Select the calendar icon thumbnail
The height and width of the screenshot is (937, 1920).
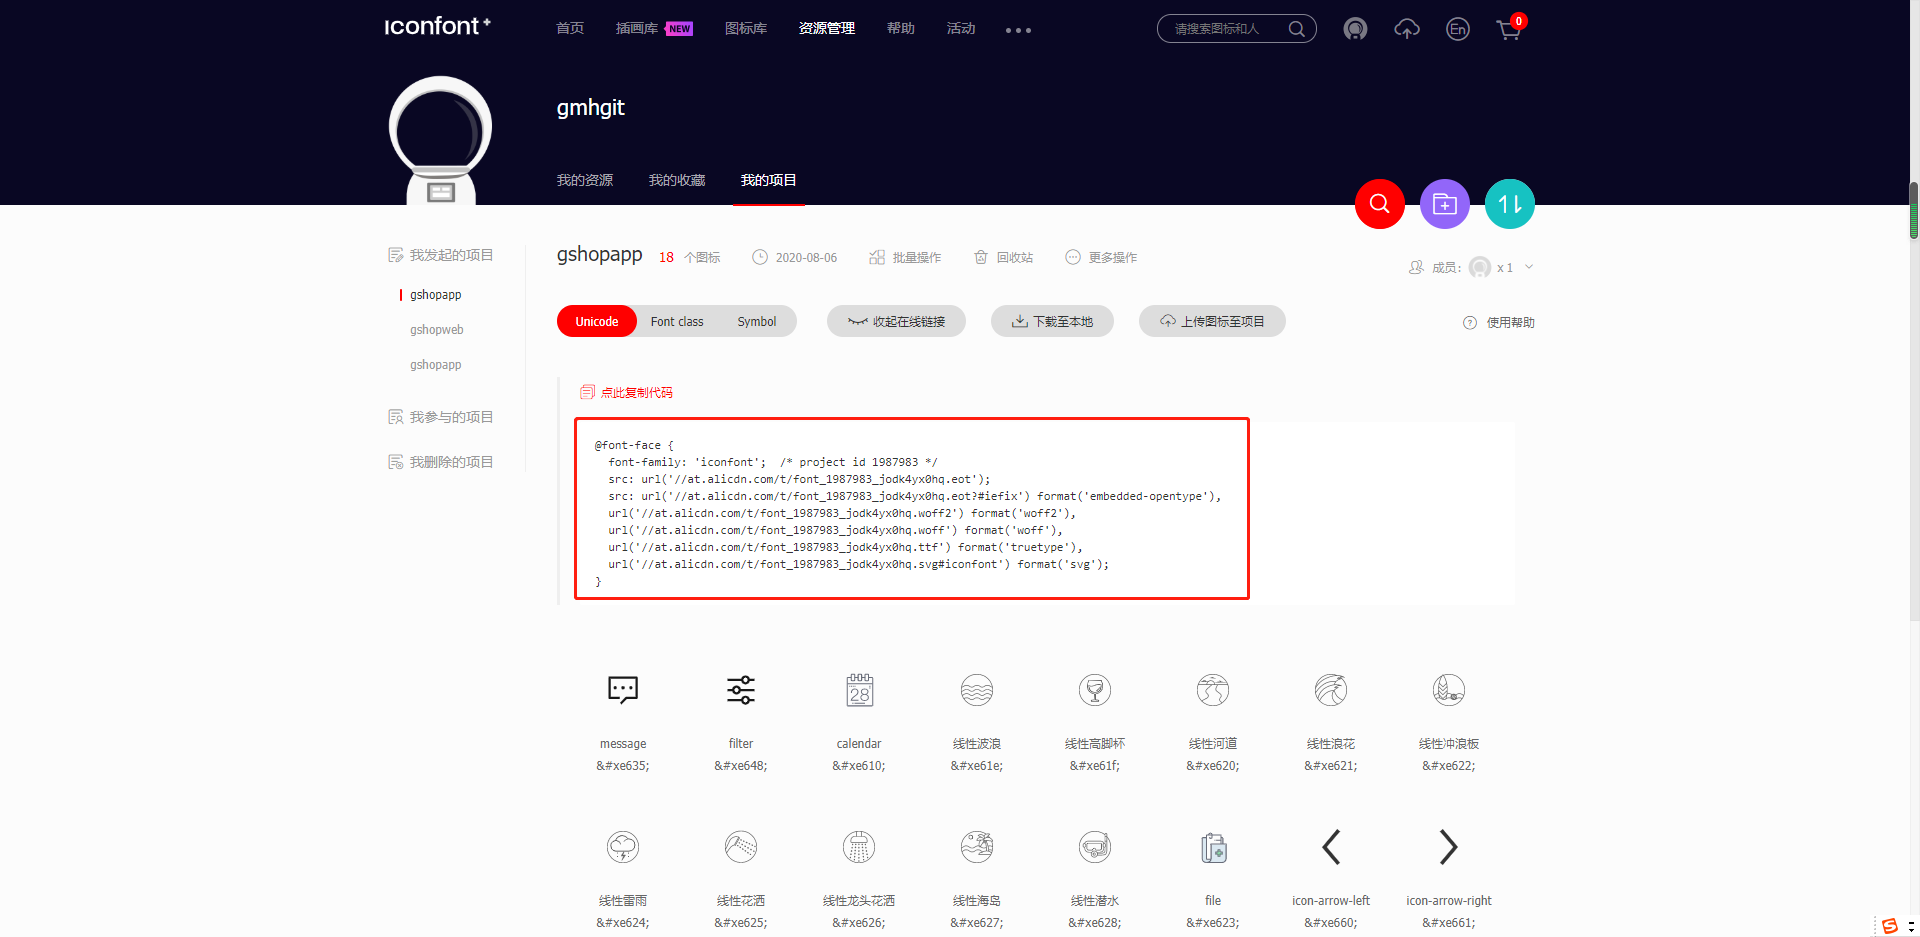pos(858,690)
